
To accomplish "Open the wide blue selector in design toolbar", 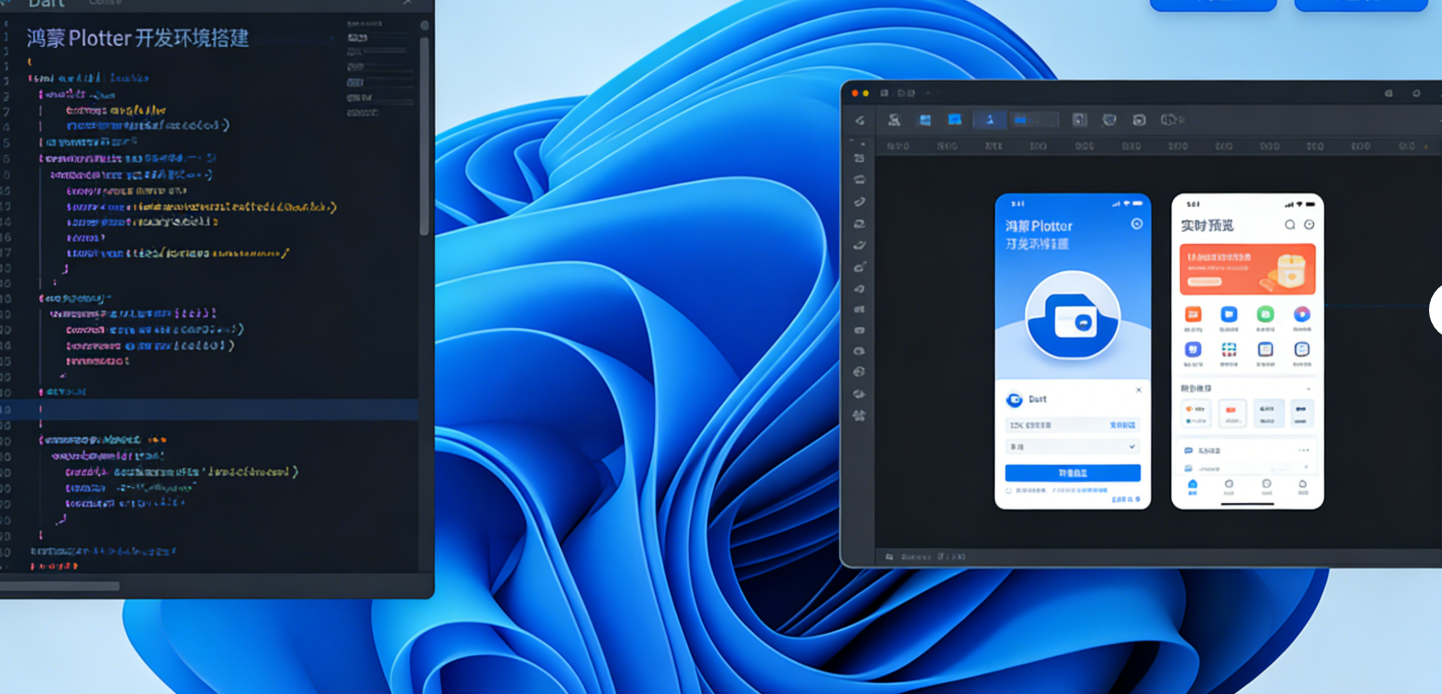I will 1035,120.
